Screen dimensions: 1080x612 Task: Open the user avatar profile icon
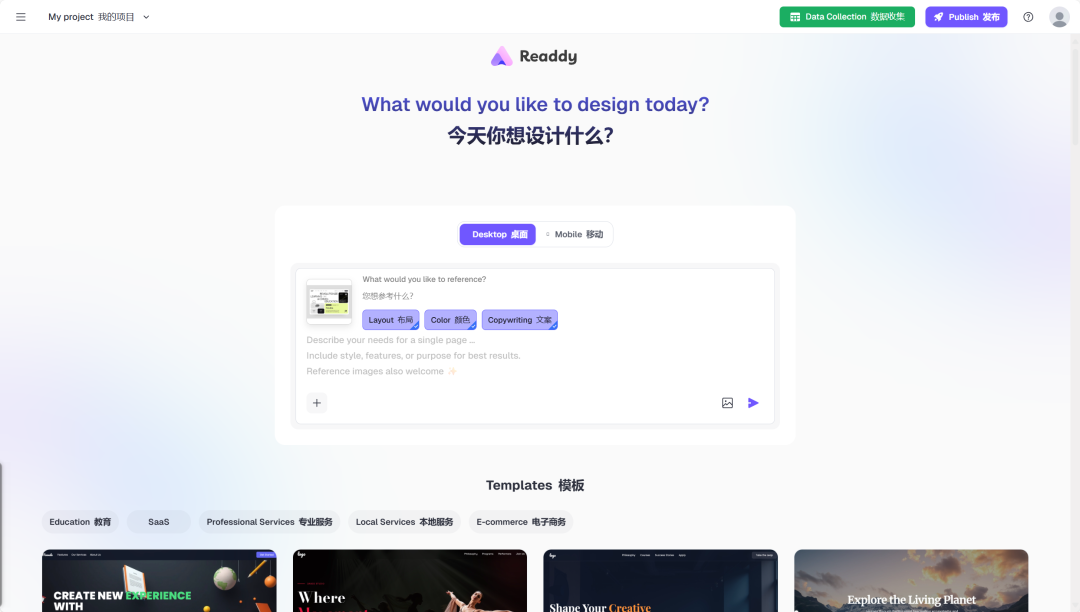1059,17
